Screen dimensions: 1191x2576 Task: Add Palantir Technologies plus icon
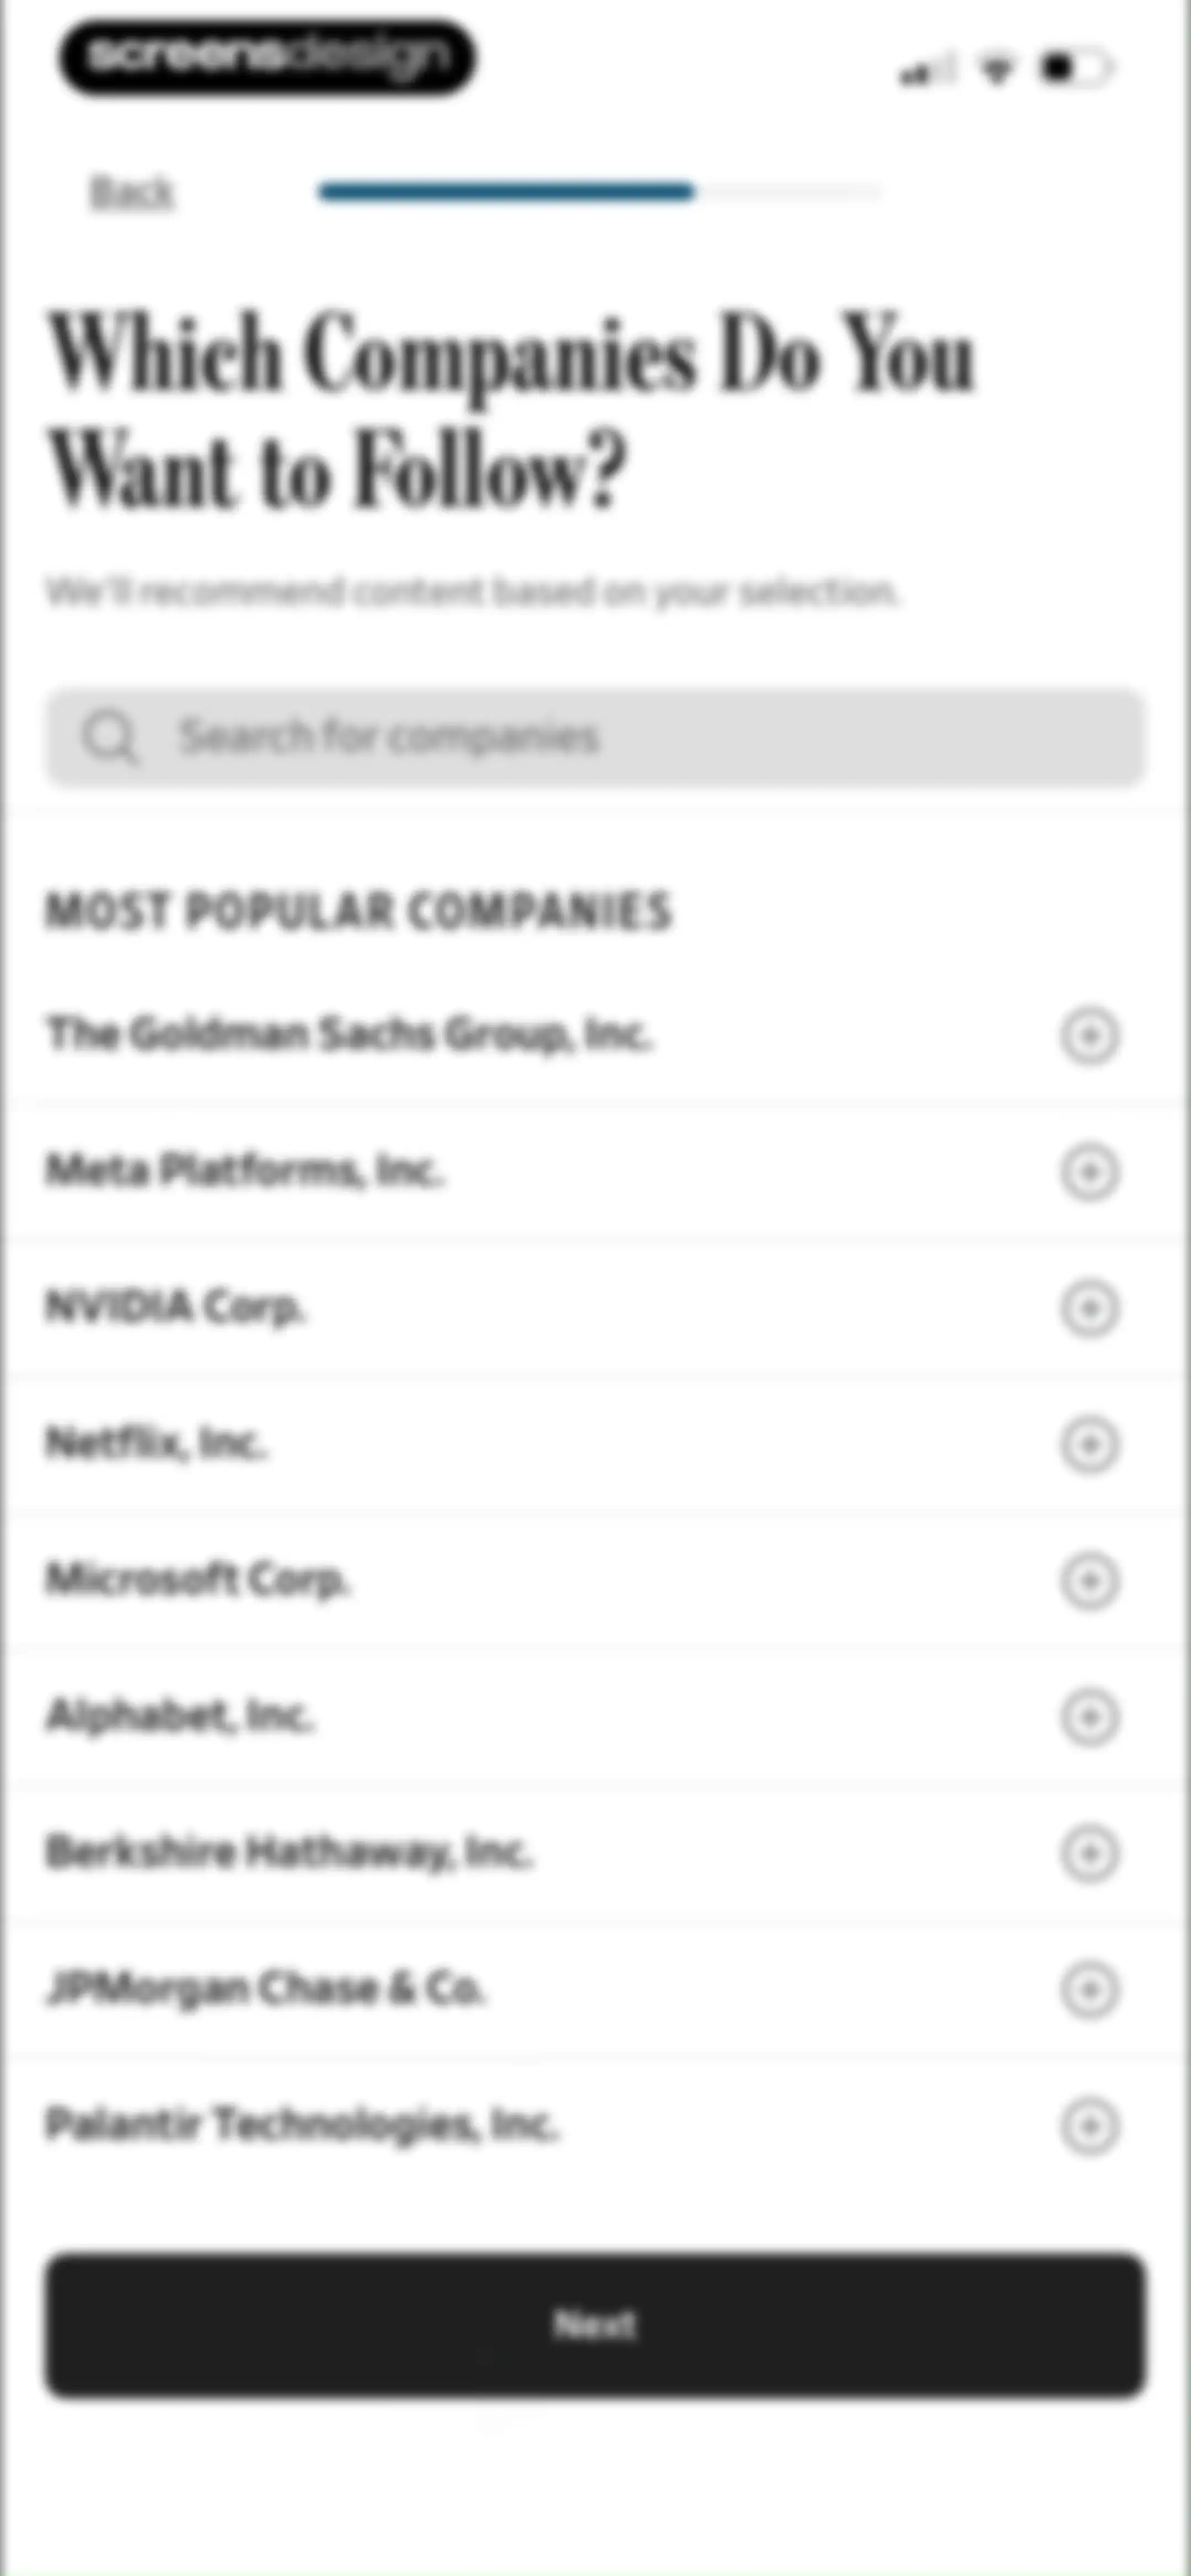click(x=1089, y=2125)
